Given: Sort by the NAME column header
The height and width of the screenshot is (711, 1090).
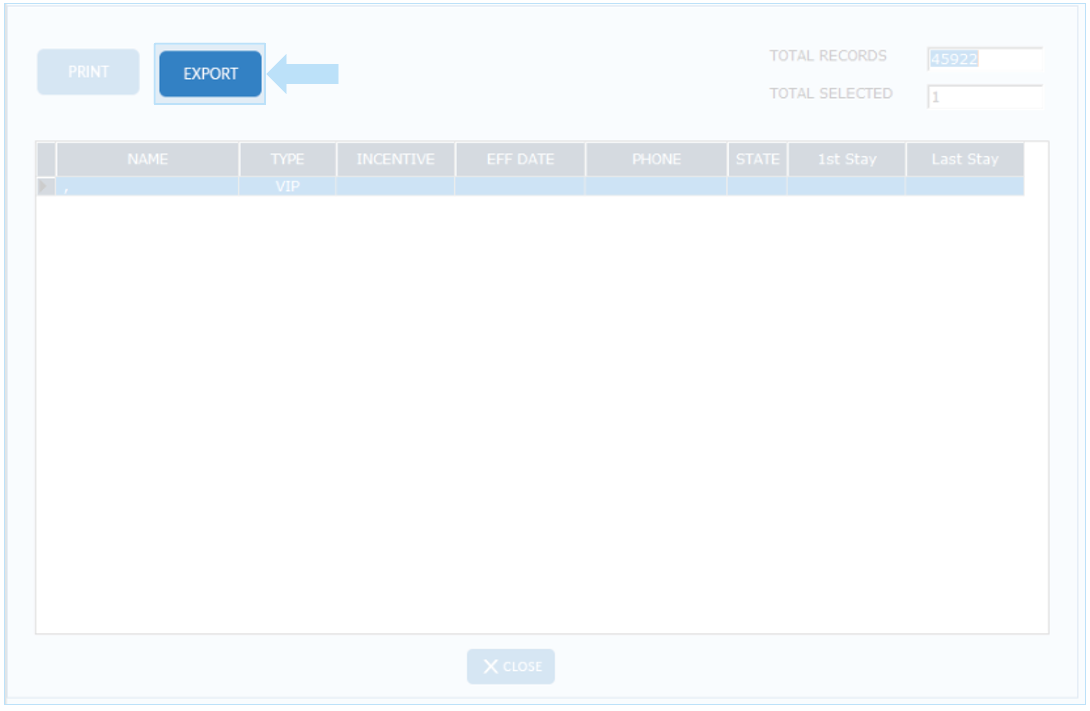Looking at the screenshot, I should (147, 160).
